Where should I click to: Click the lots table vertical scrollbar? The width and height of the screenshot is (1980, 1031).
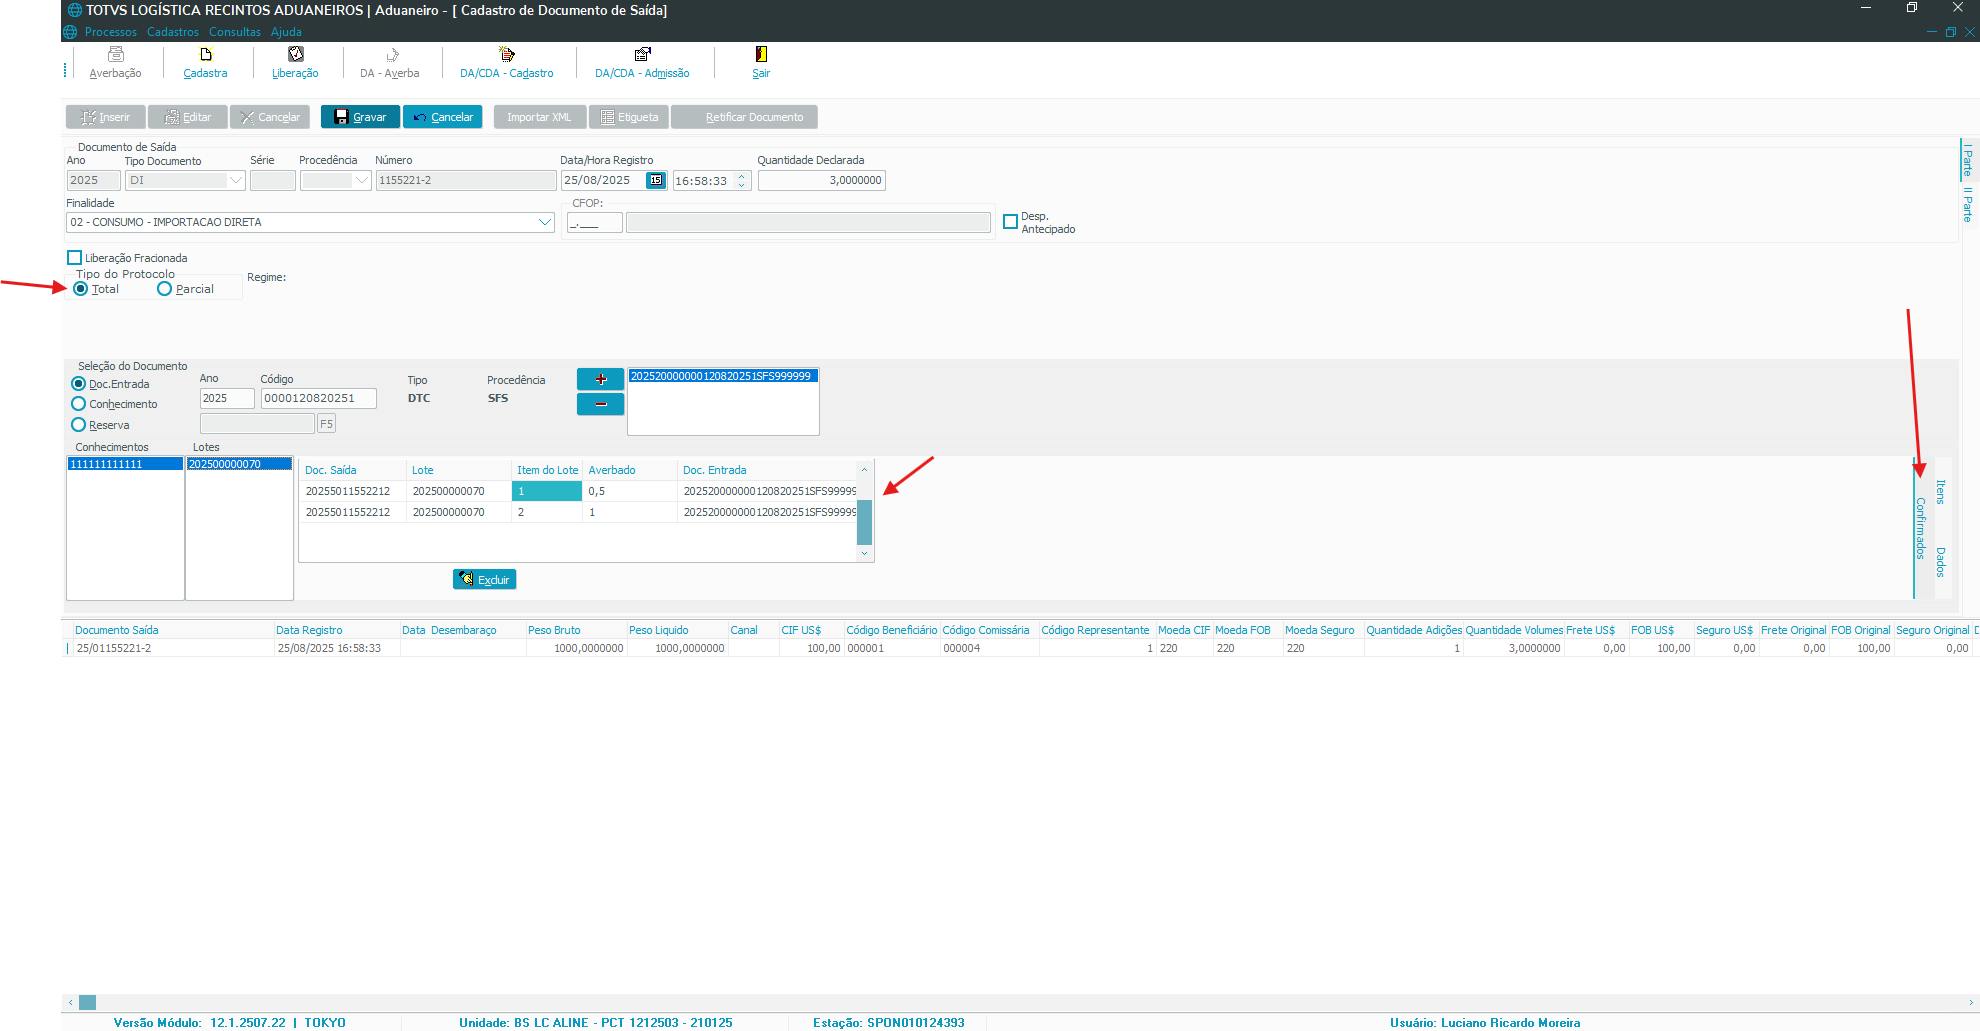click(x=864, y=522)
